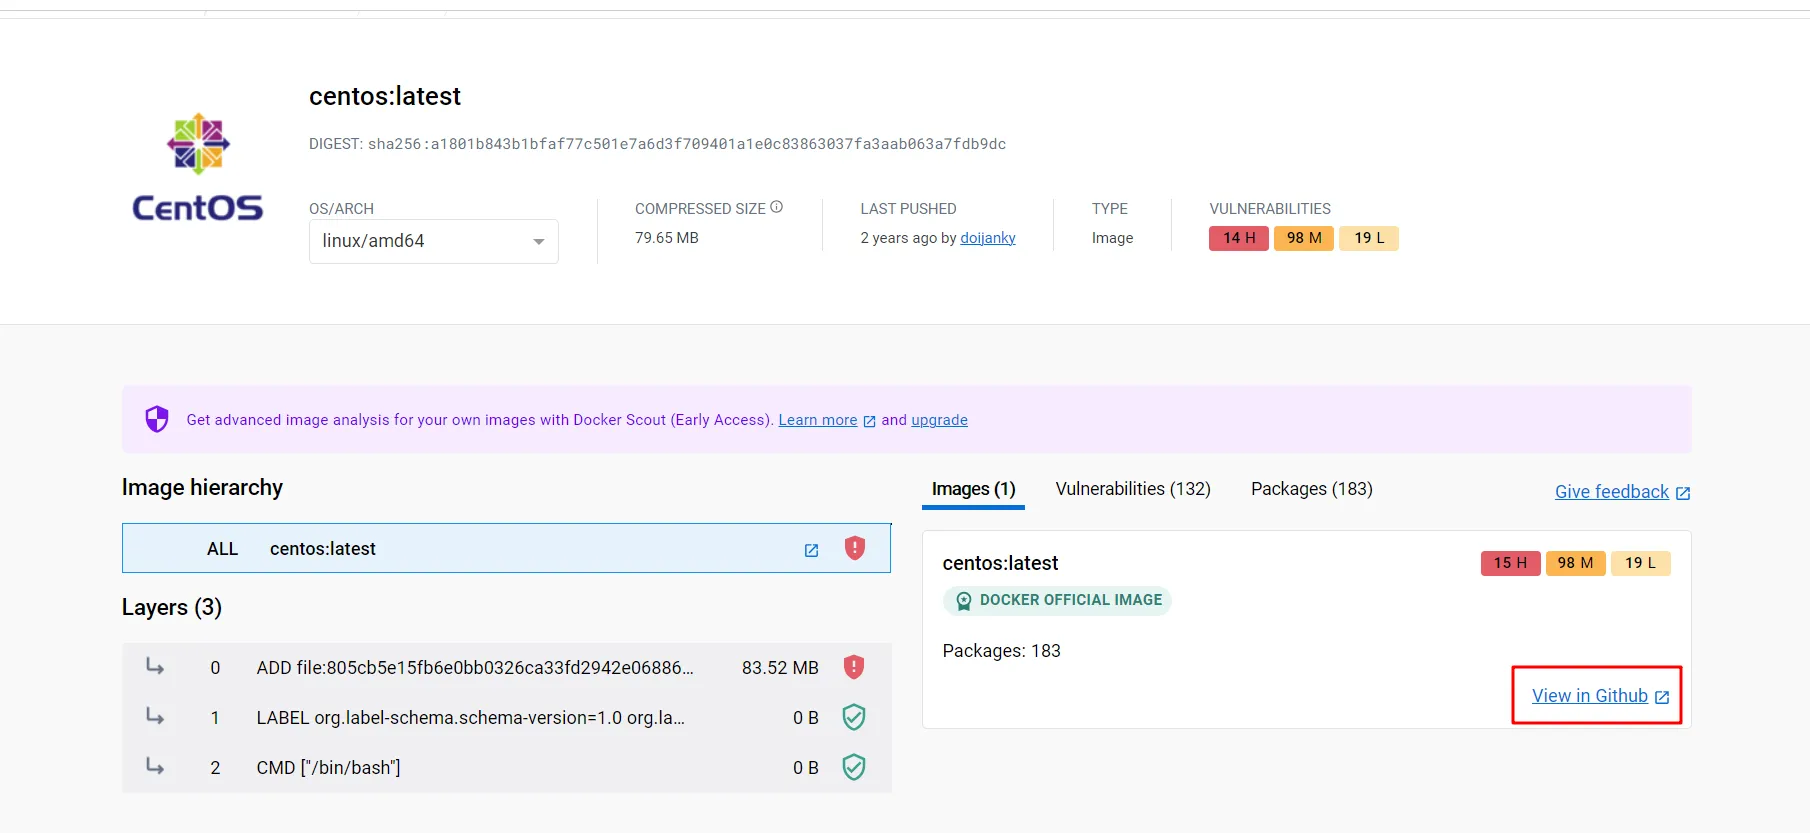The width and height of the screenshot is (1810, 833).
Task: Click the compressed size info icon
Action: pos(777,207)
